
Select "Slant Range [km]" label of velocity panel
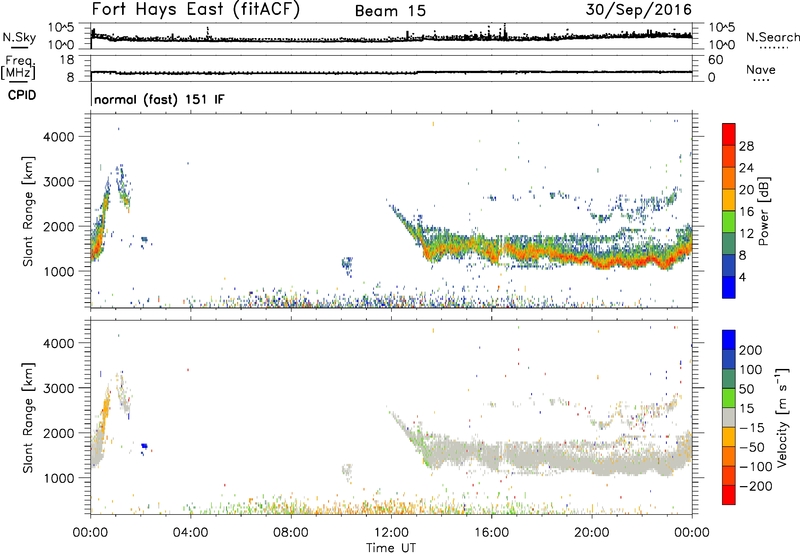28,418
